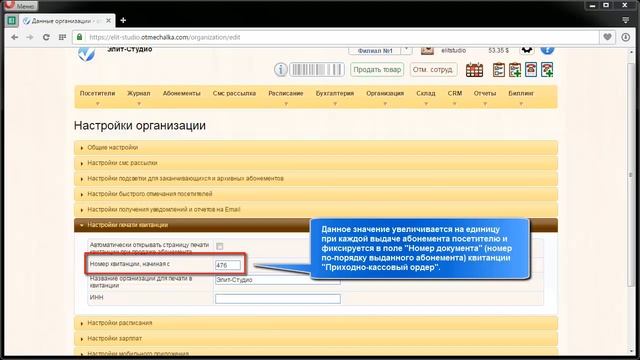Open the Абонементы menu
Viewport: 640px width, 360px height.
tap(182, 93)
